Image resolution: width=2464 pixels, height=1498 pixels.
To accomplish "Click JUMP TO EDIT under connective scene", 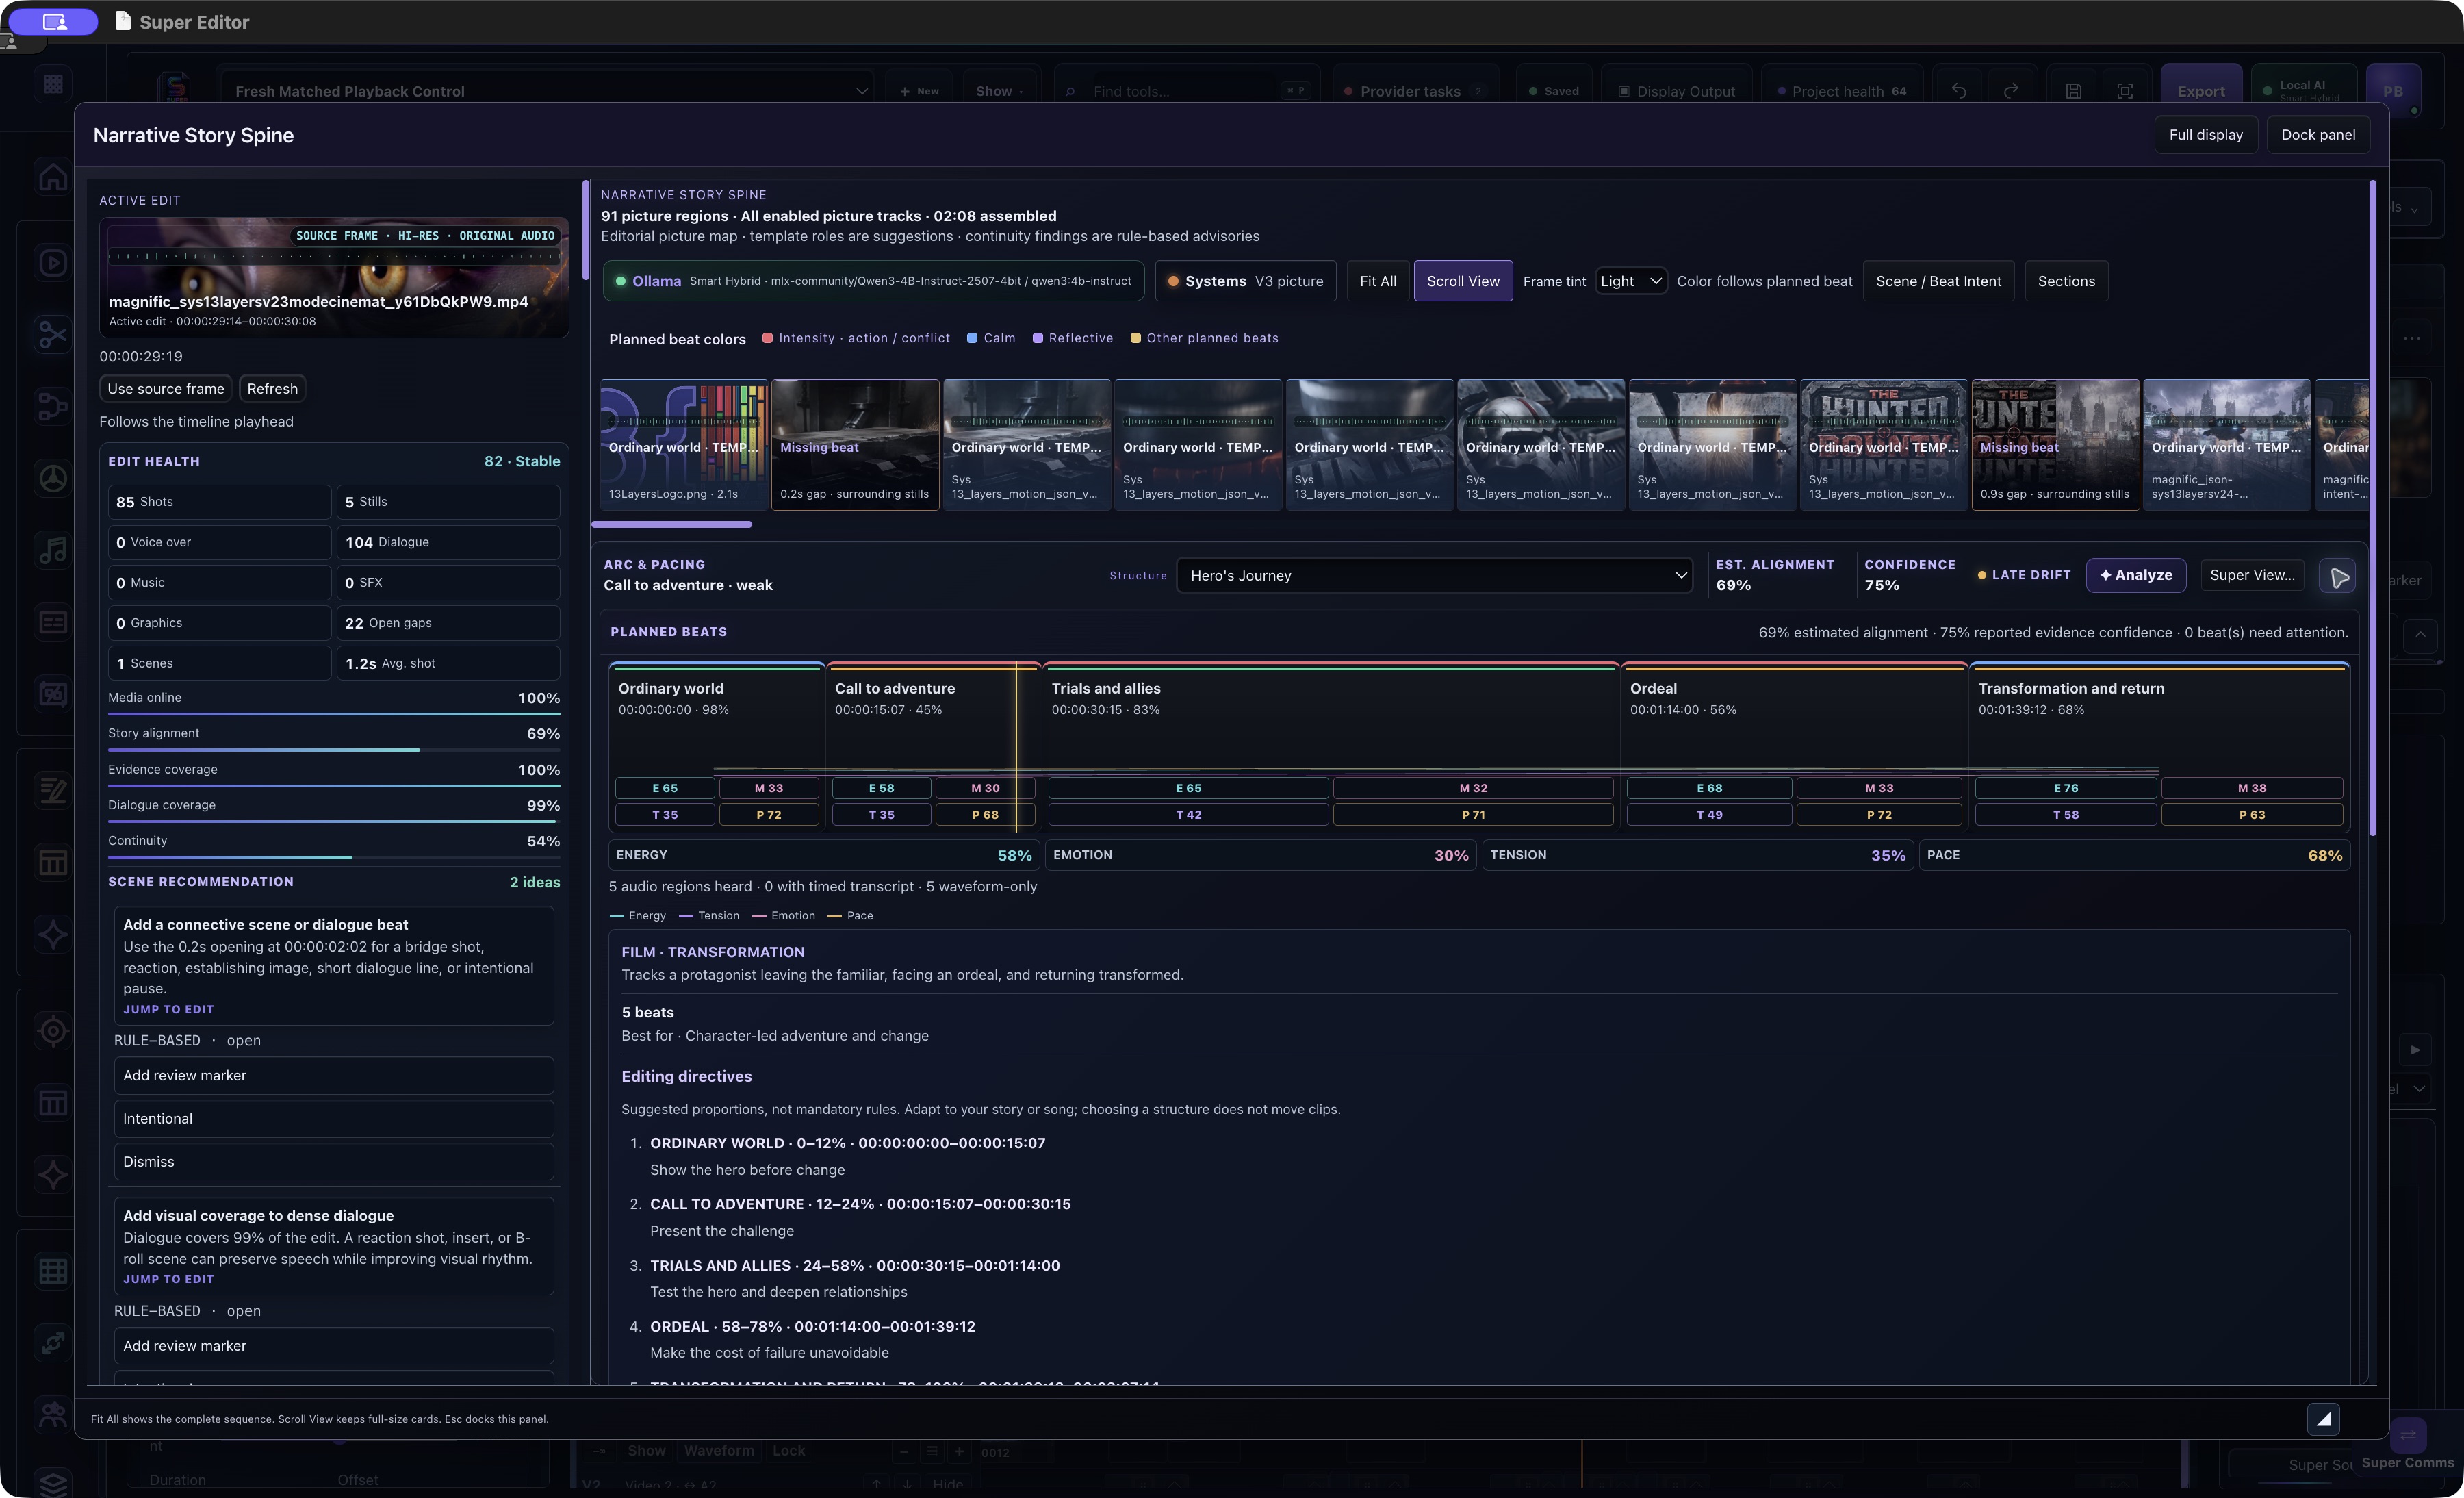I will point(168,1010).
